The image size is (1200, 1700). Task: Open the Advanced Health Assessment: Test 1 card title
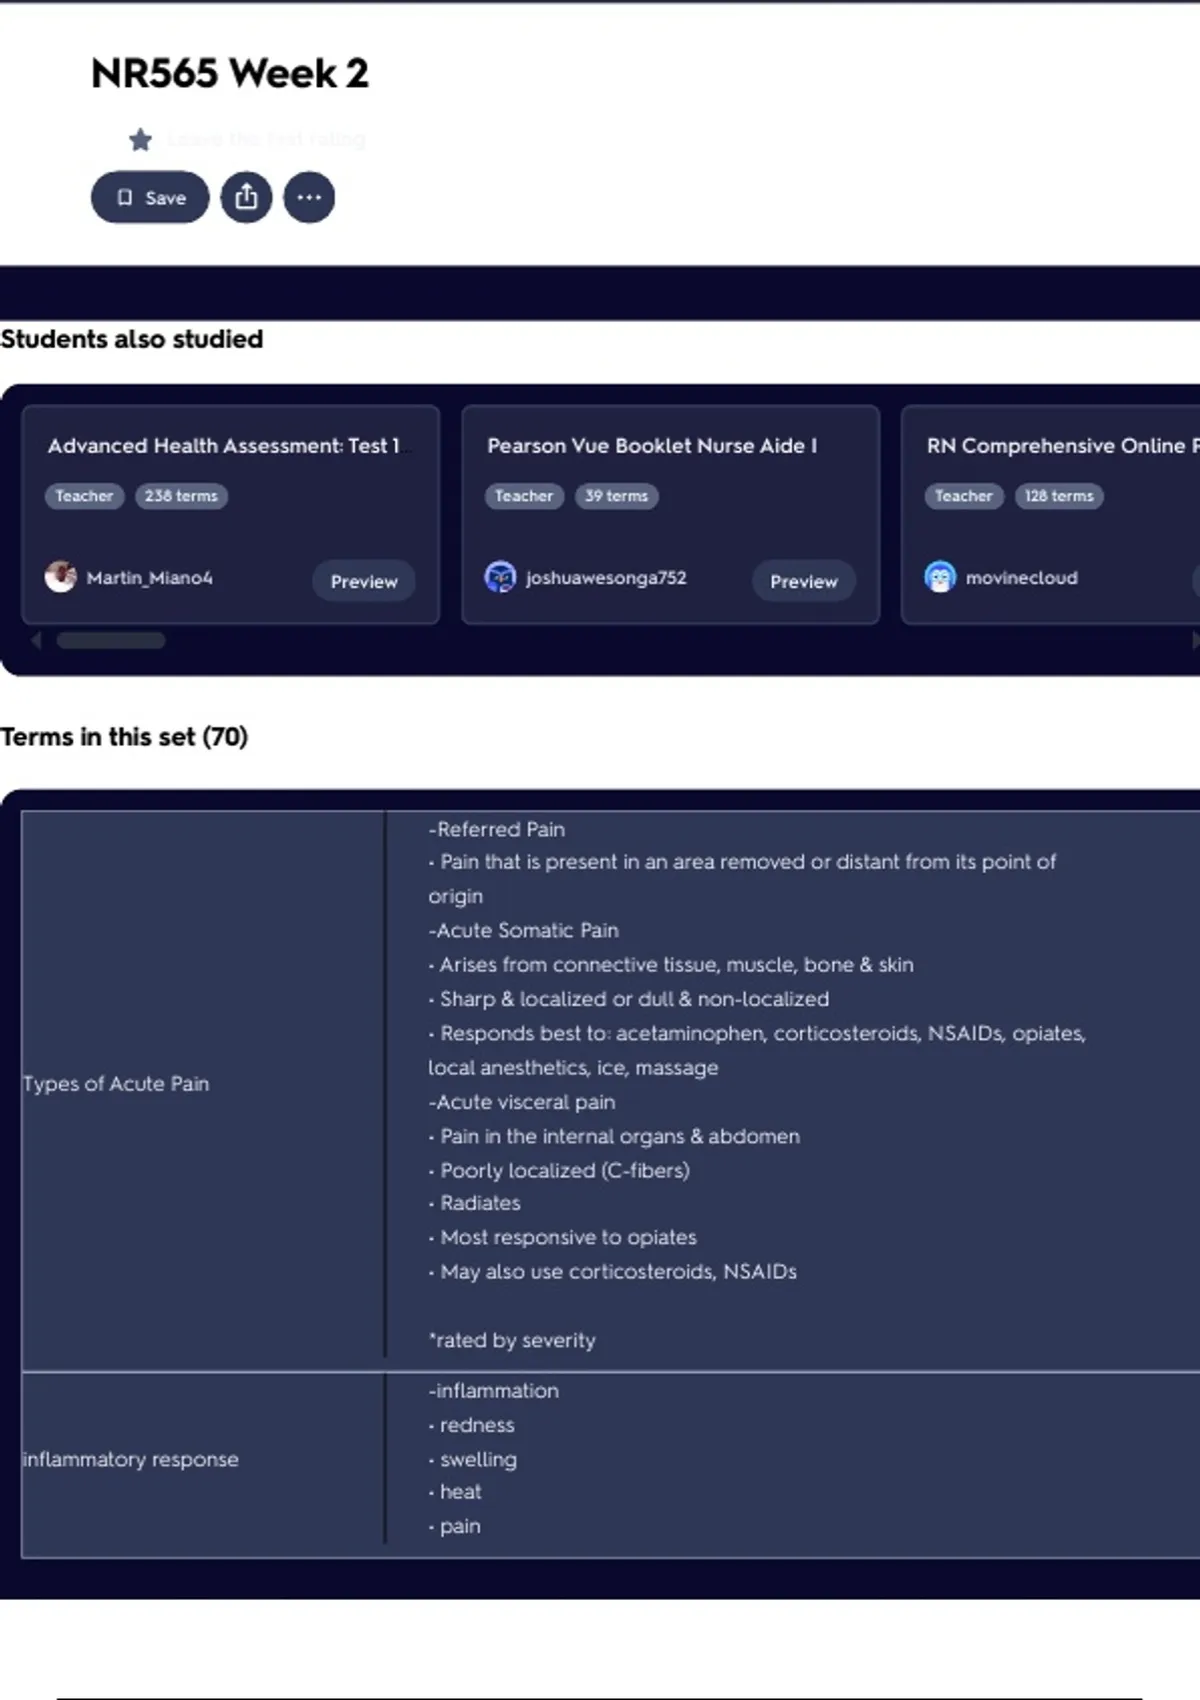coord(223,446)
